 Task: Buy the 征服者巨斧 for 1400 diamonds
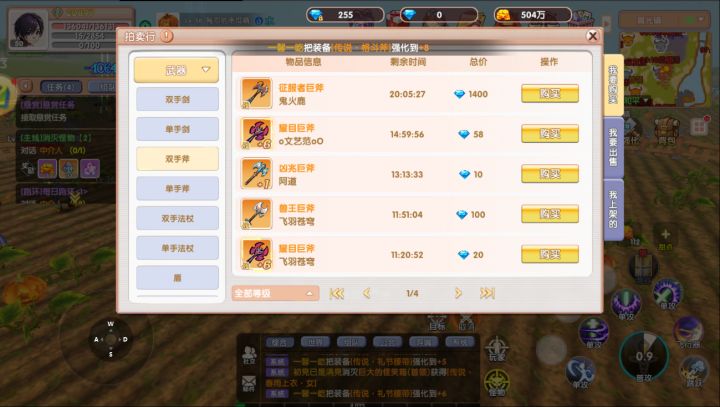pyautogui.click(x=550, y=94)
